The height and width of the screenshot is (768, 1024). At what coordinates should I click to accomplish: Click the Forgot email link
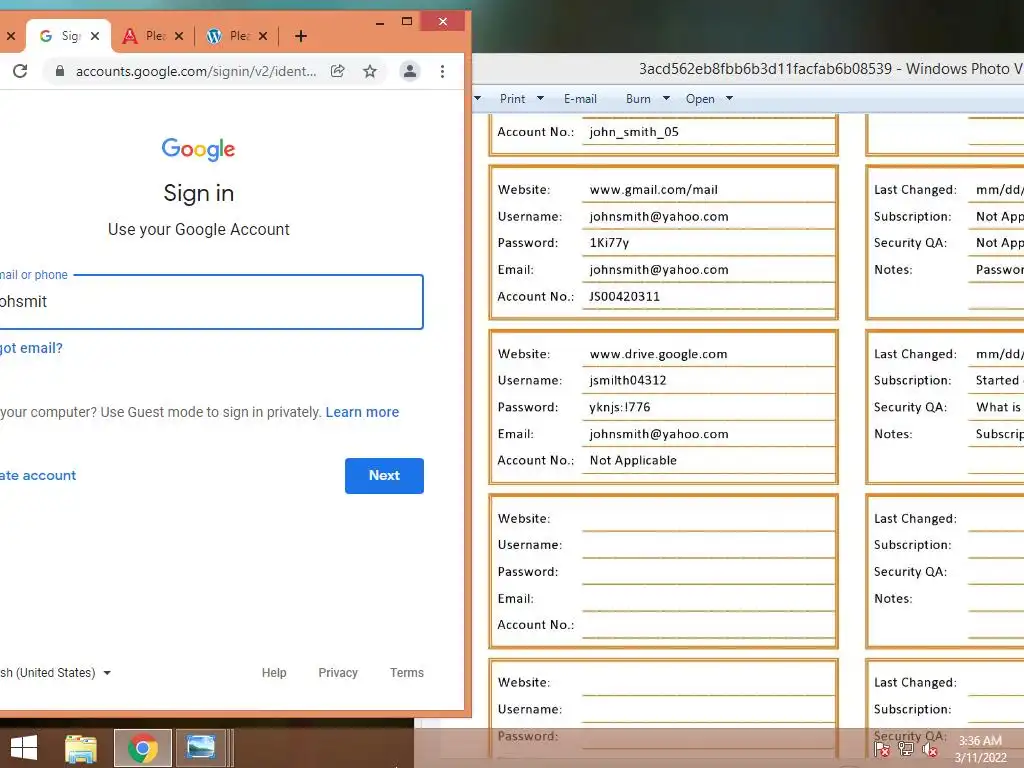pyautogui.click(x=31, y=348)
